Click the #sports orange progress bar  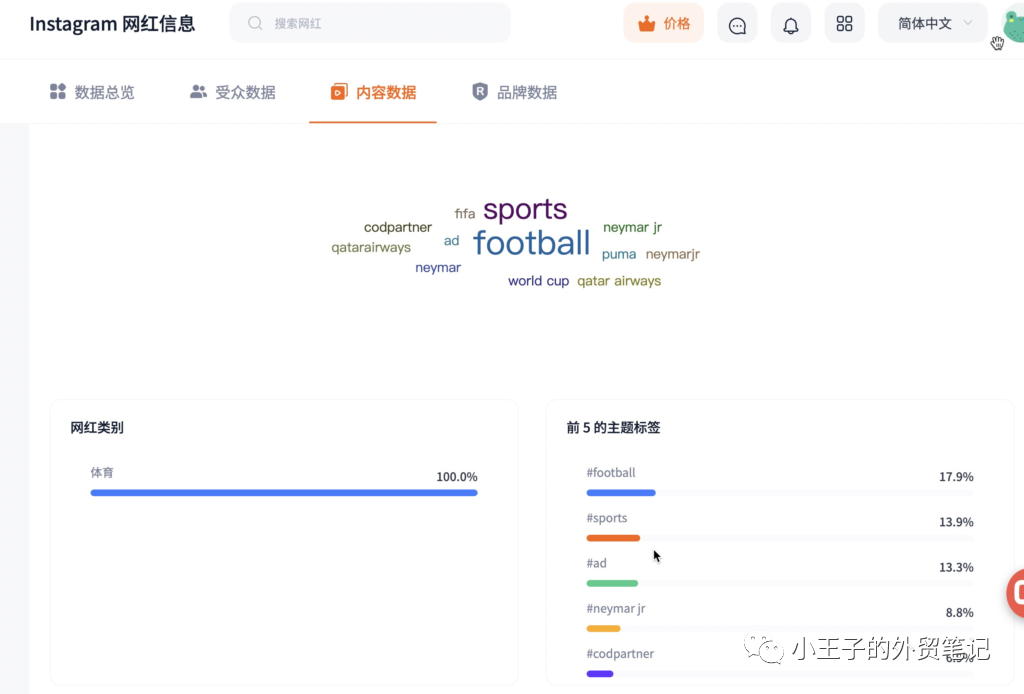pos(613,538)
